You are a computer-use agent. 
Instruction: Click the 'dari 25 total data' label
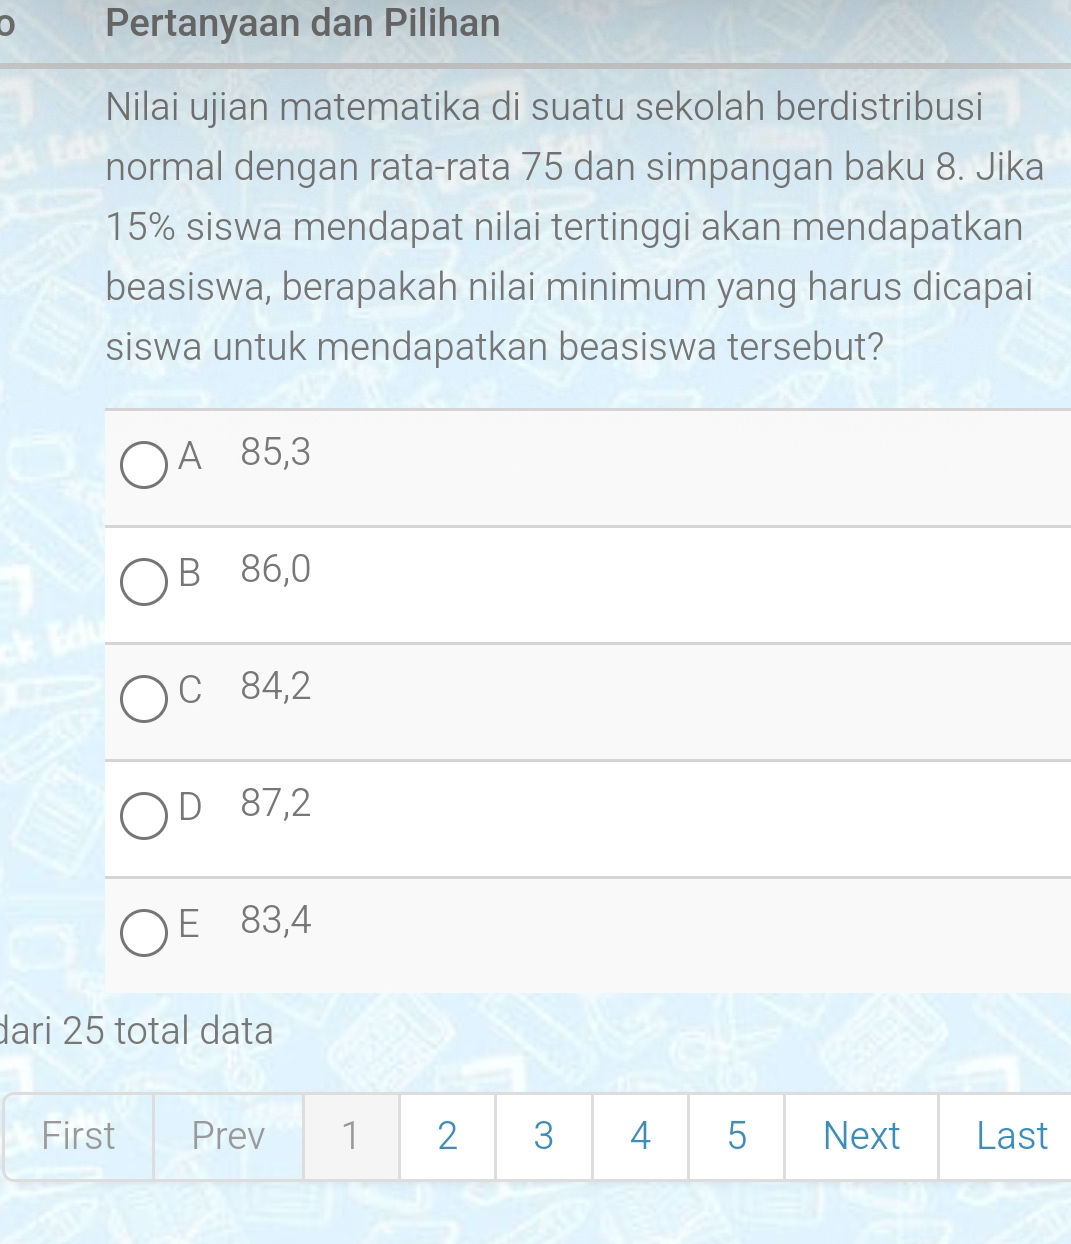click(136, 1030)
